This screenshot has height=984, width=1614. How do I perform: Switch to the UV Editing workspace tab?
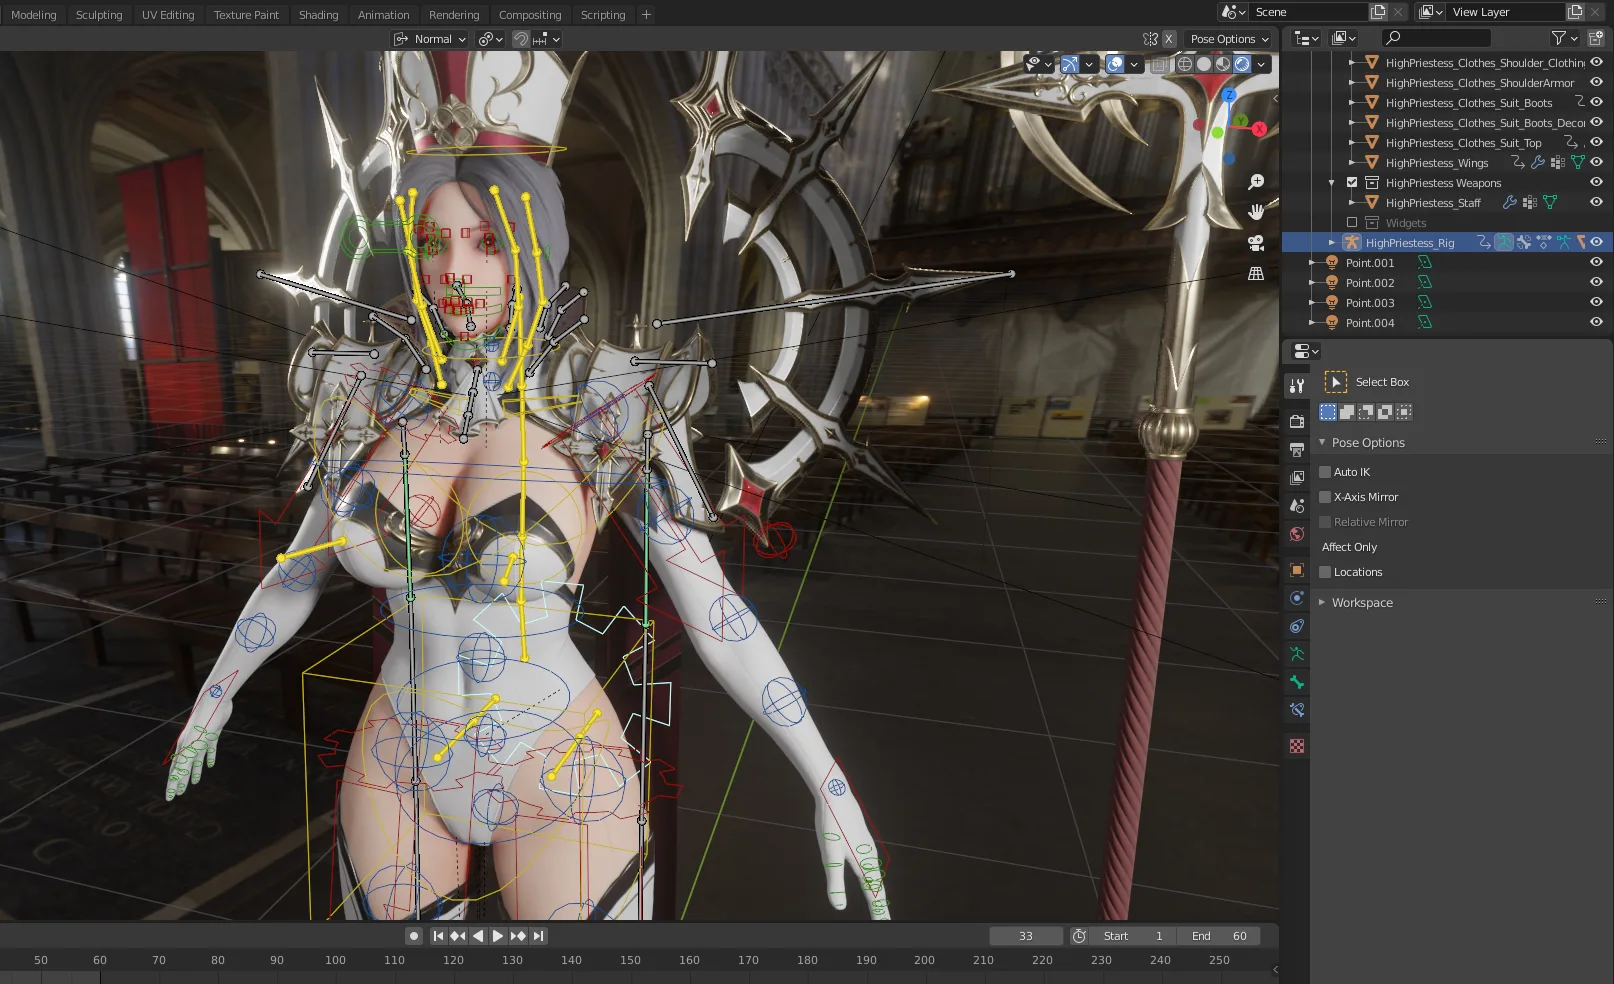(x=168, y=14)
